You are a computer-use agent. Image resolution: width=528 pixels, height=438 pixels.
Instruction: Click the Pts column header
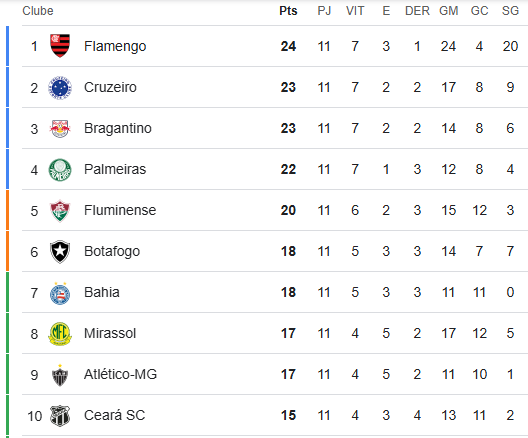[x=288, y=11]
